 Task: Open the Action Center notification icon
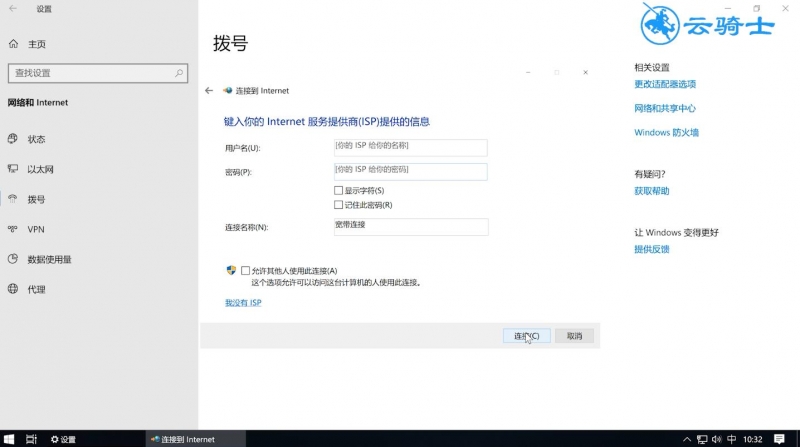click(779, 439)
